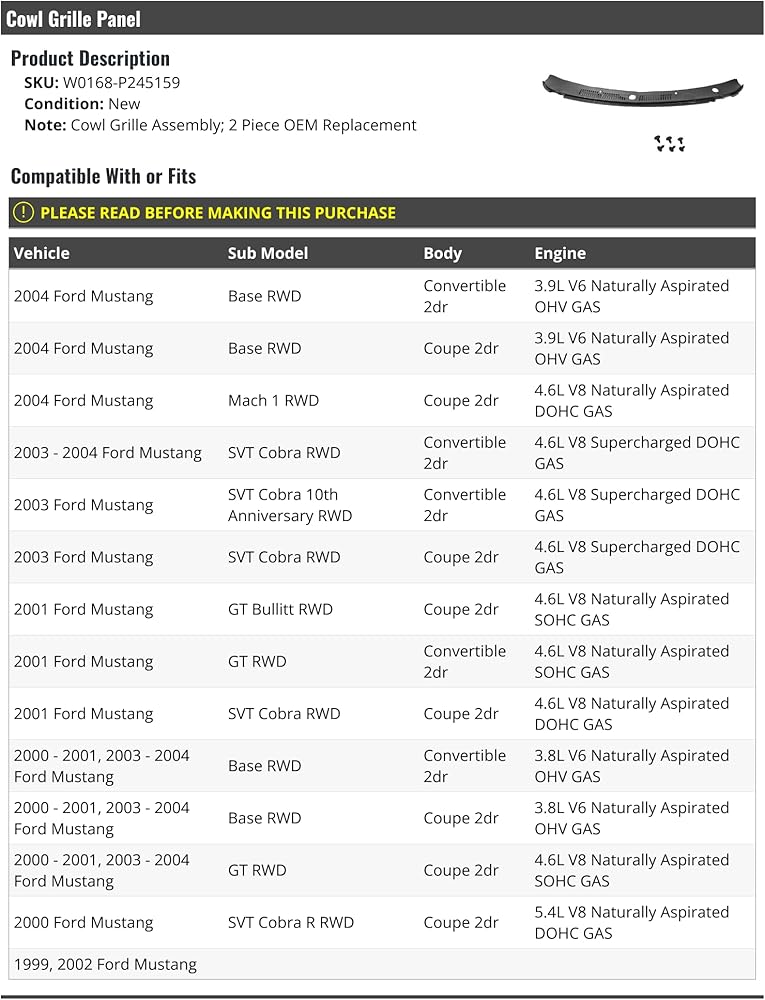Click the Sub Model column header

(268, 253)
